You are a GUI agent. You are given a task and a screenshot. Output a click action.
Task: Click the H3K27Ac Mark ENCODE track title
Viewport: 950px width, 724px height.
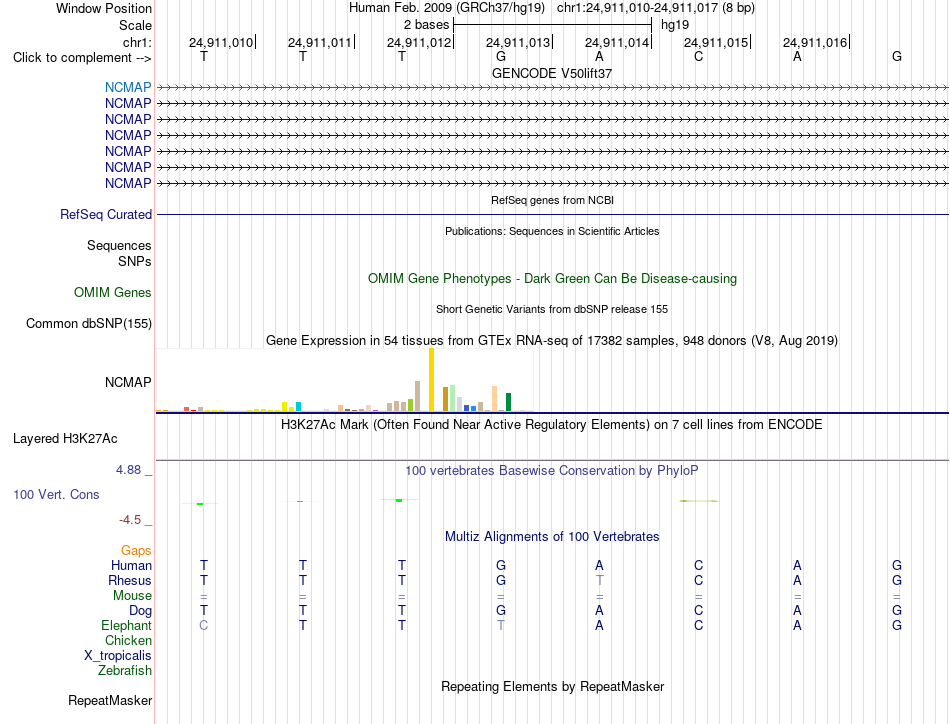click(552, 424)
